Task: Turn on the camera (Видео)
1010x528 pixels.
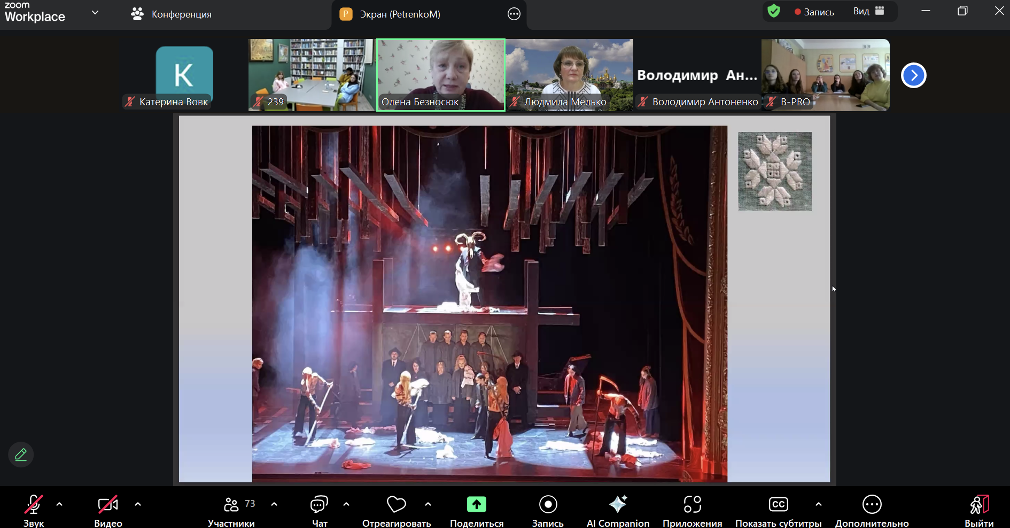Action: coord(107,505)
